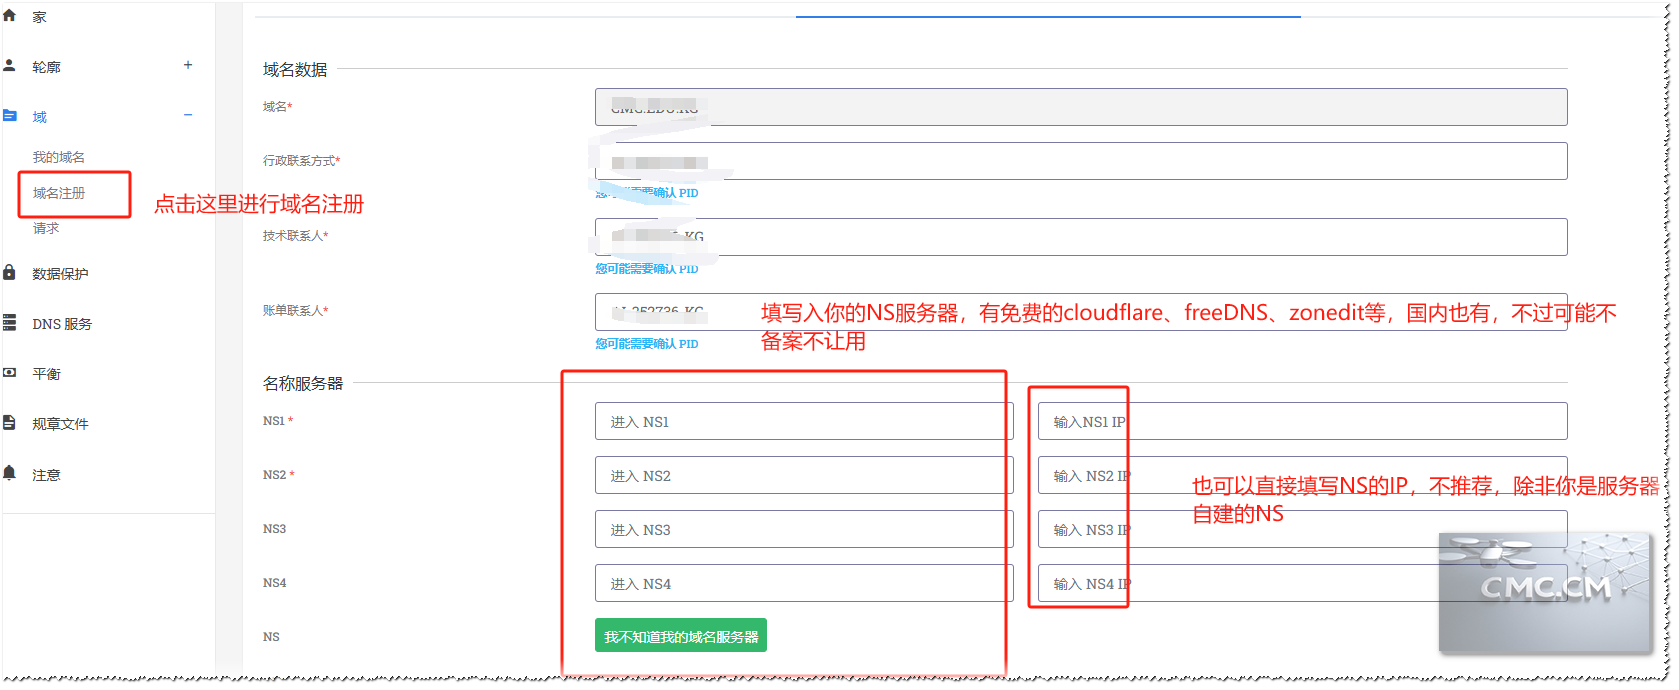Click the 名称服务器 section heading

point(303,383)
